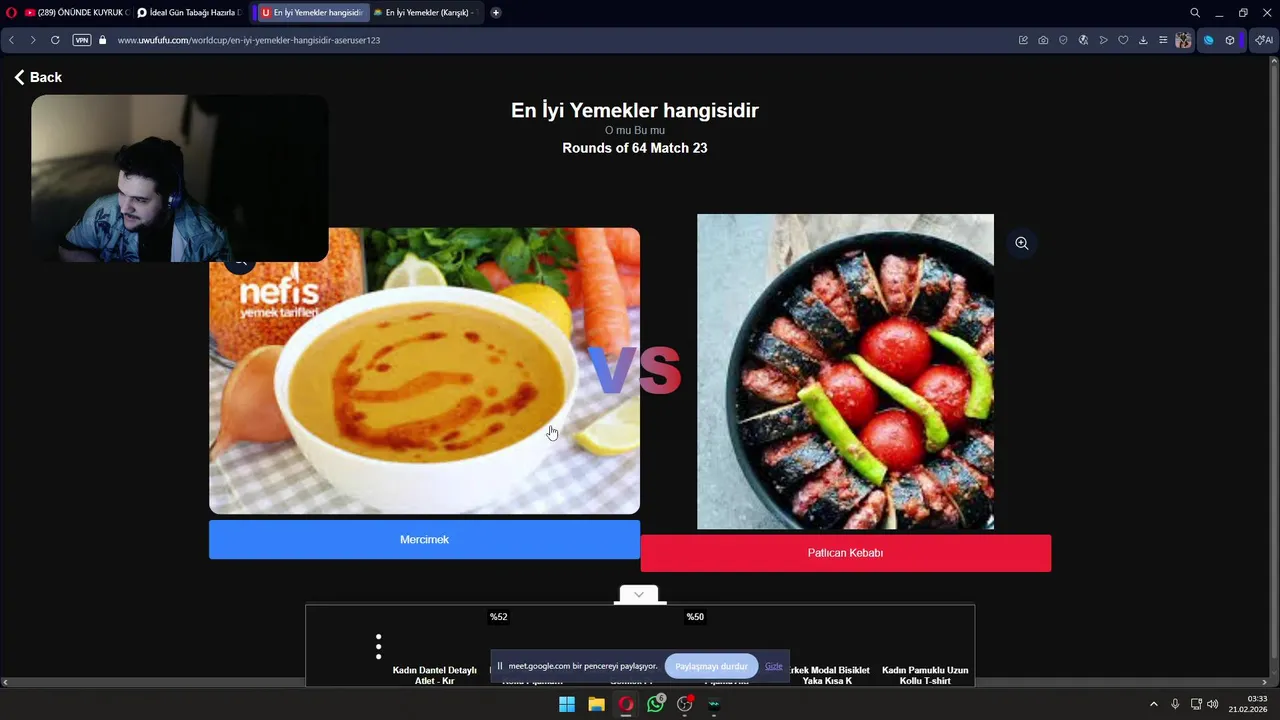
Task: Click the Gizle link
Action: coord(774,666)
